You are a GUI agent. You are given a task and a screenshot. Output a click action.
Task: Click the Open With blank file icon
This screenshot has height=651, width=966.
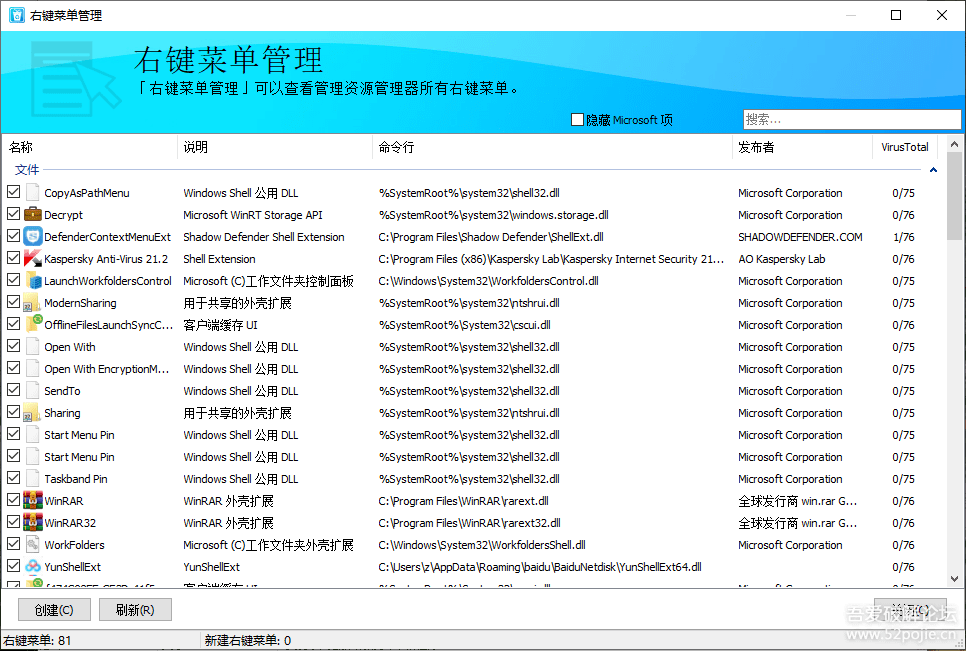pos(33,347)
